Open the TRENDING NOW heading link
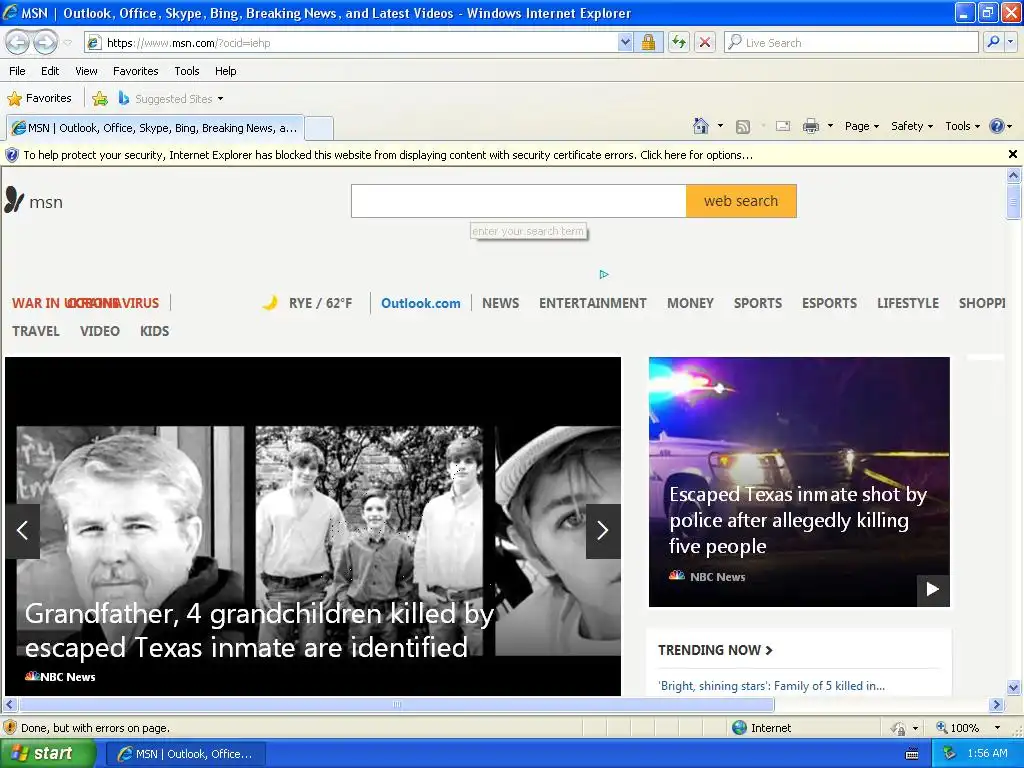The image size is (1024, 768). click(715, 650)
